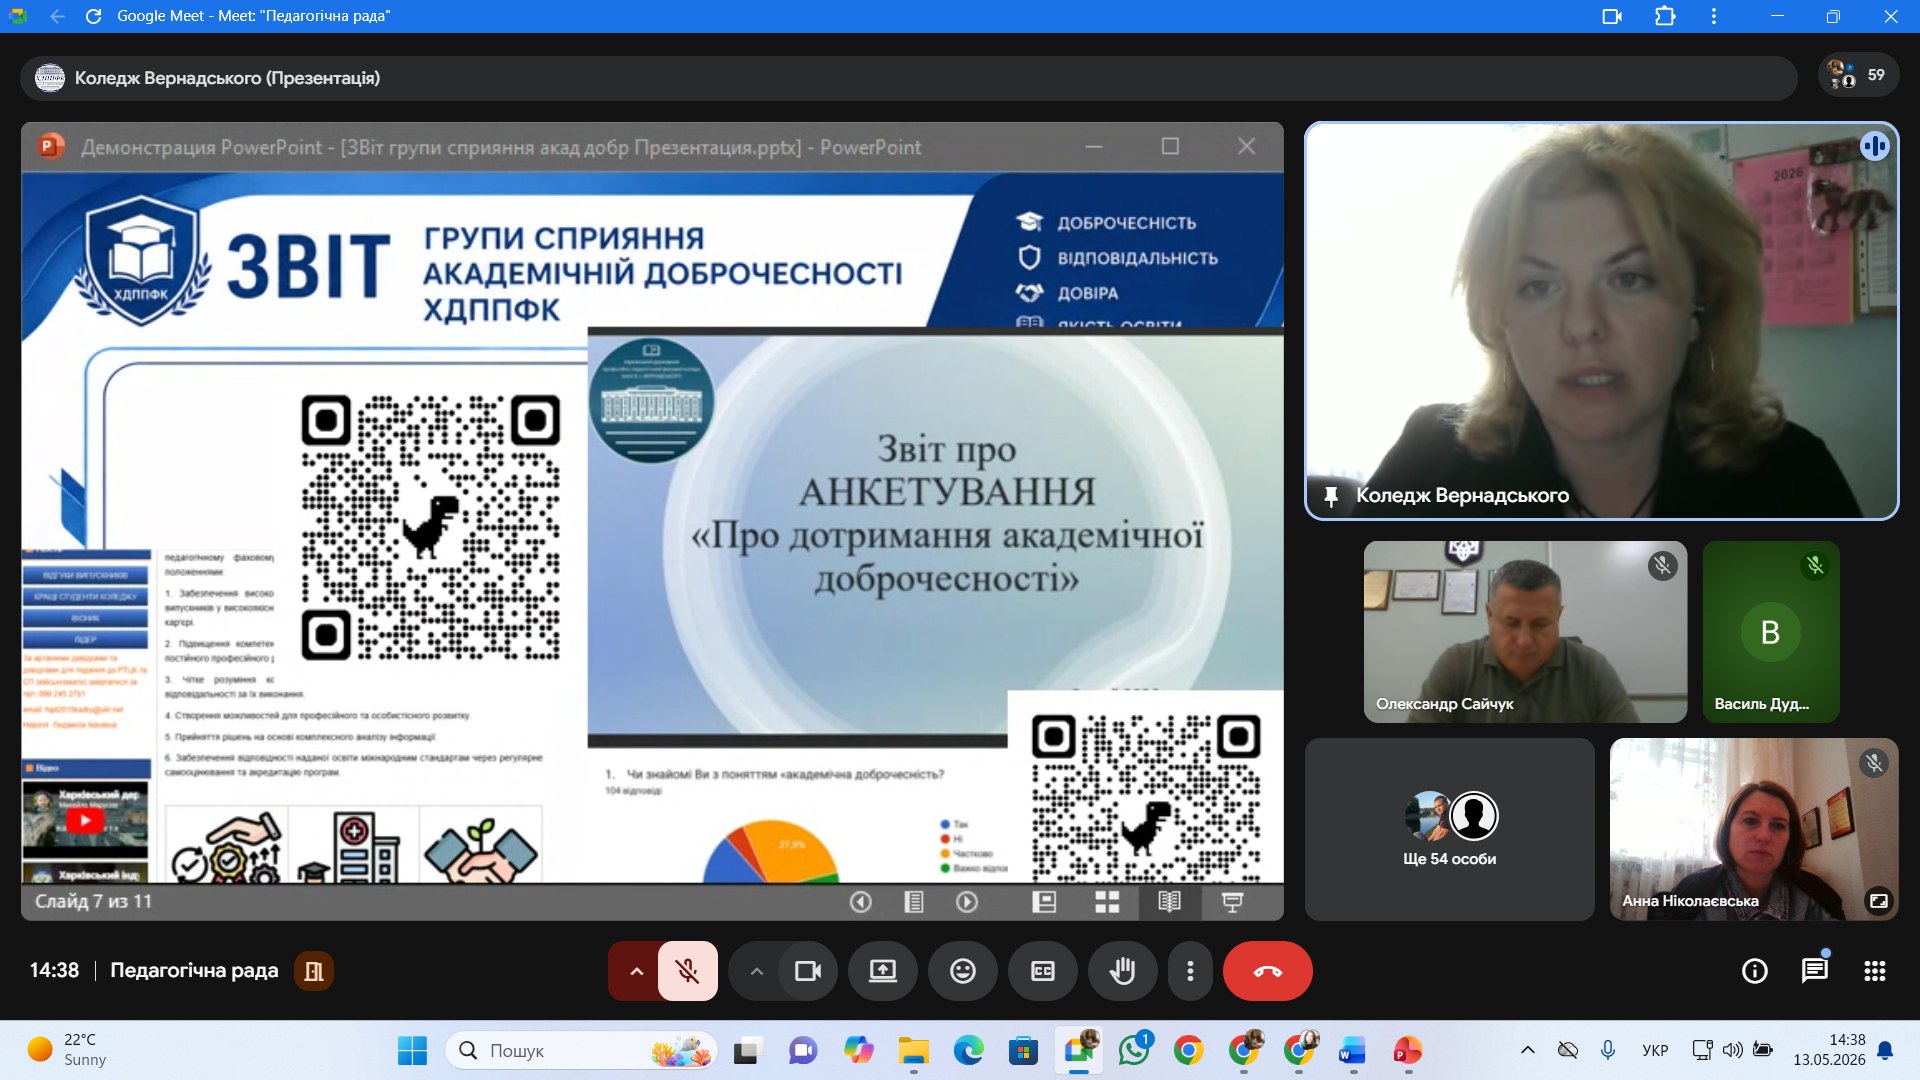The height and width of the screenshot is (1080, 1920).
Task: Leave the call with red button
Action: point(1268,971)
